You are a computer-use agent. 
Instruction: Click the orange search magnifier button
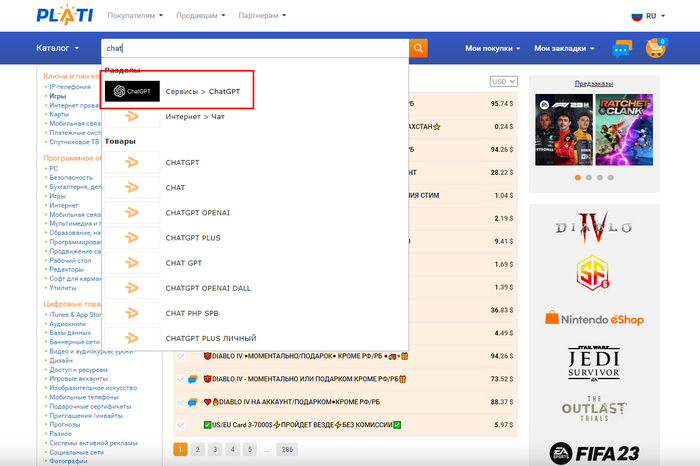(418, 48)
